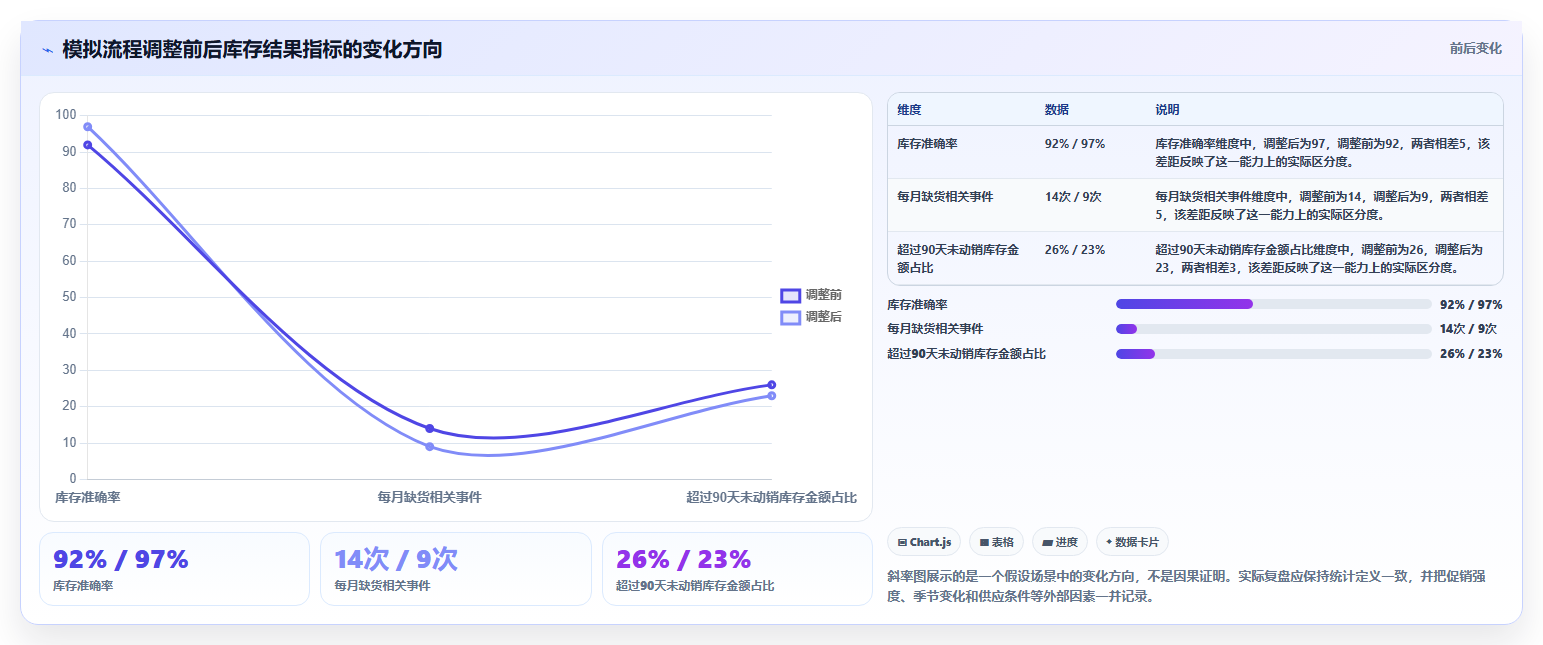Click the footnote starting 斜率图展示的是
The width and height of the screenshot is (1543, 645).
[x=1188, y=586]
